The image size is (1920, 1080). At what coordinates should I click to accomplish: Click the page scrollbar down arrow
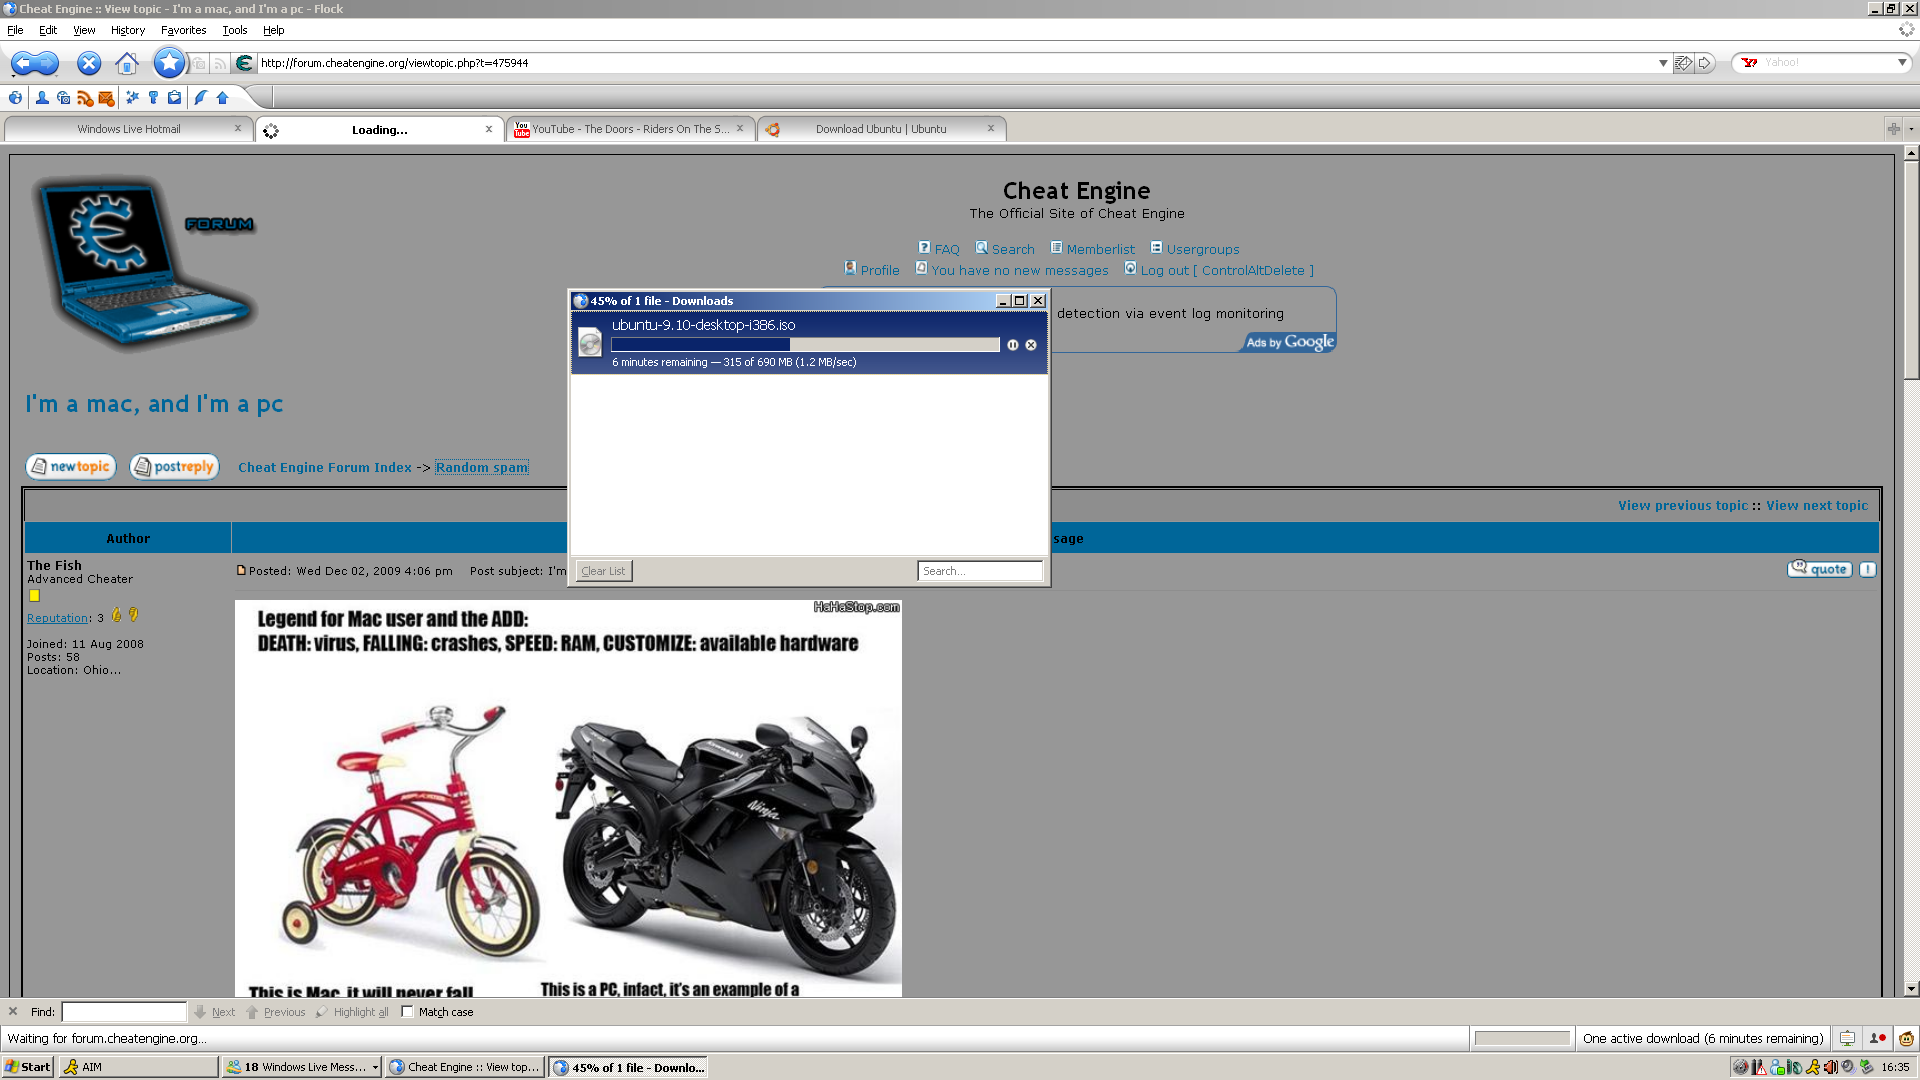click(x=1911, y=989)
